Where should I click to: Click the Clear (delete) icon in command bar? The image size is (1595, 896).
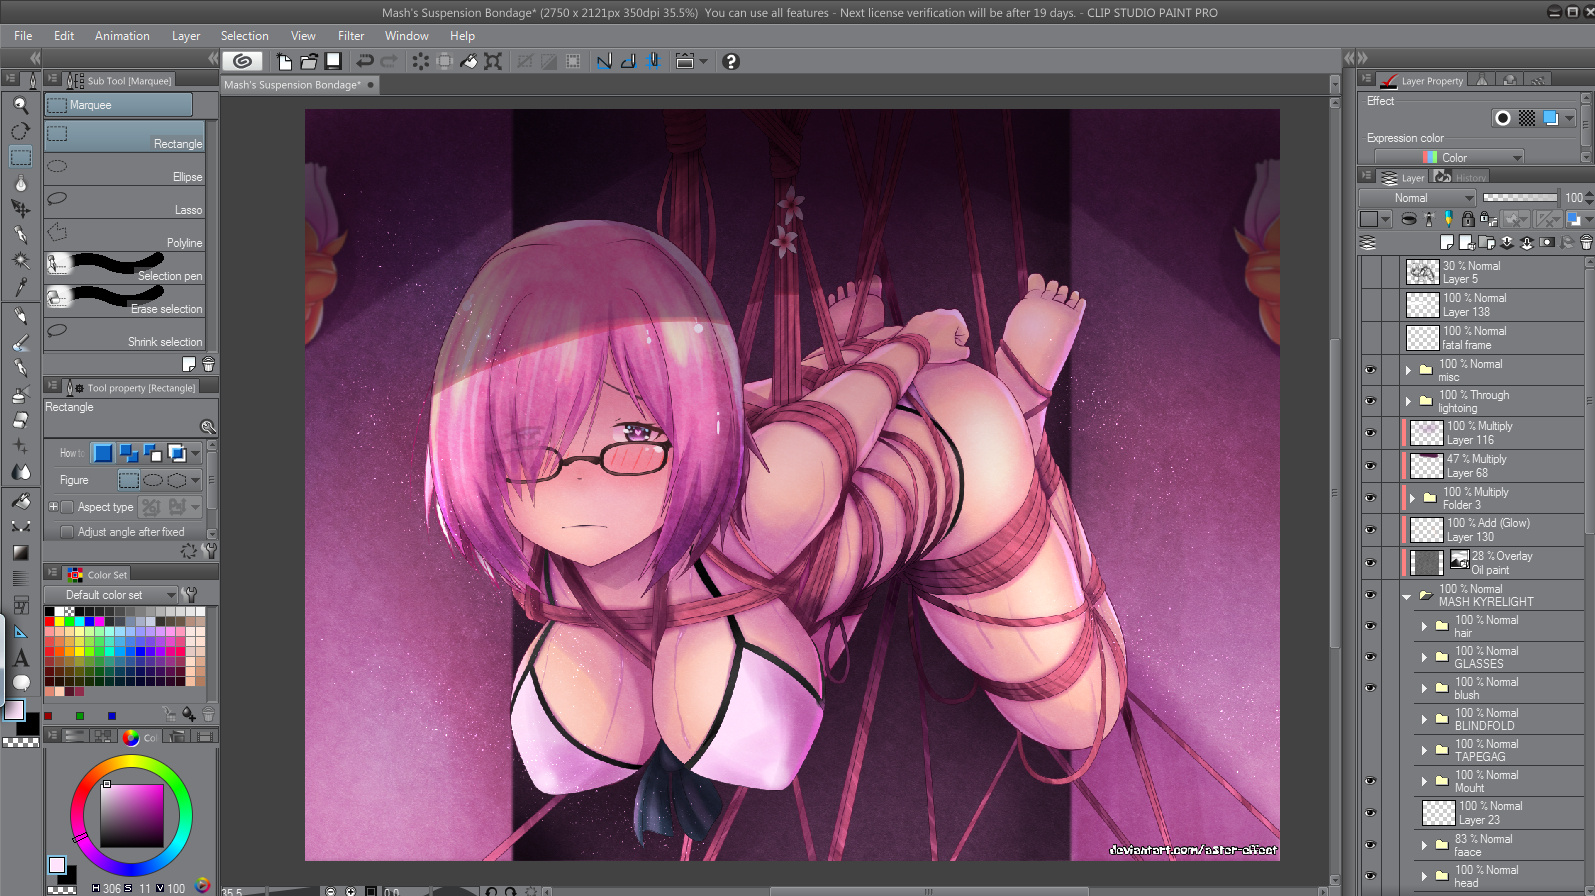pyautogui.click(x=420, y=61)
